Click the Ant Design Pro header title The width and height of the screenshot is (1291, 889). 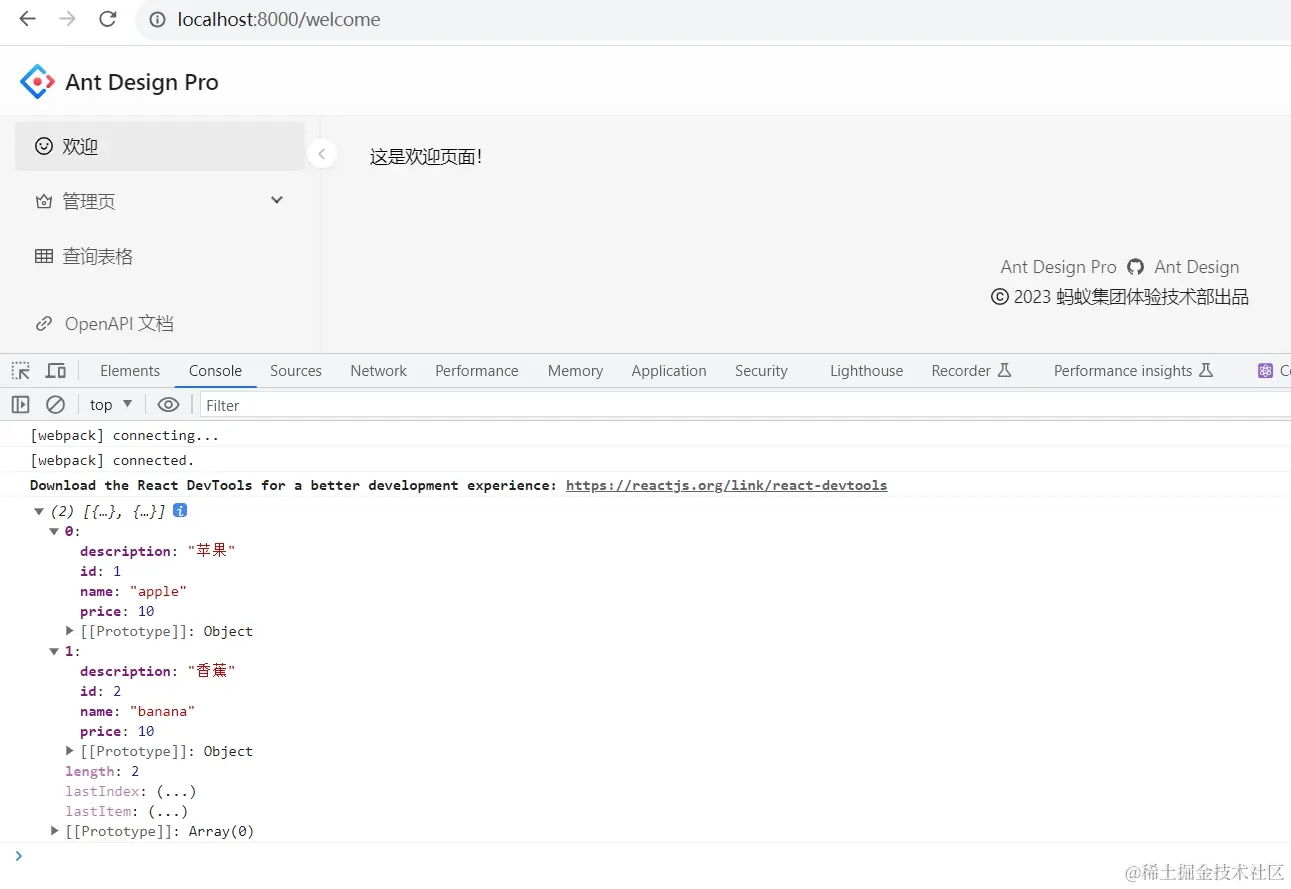pyautogui.click(x=142, y=82)
